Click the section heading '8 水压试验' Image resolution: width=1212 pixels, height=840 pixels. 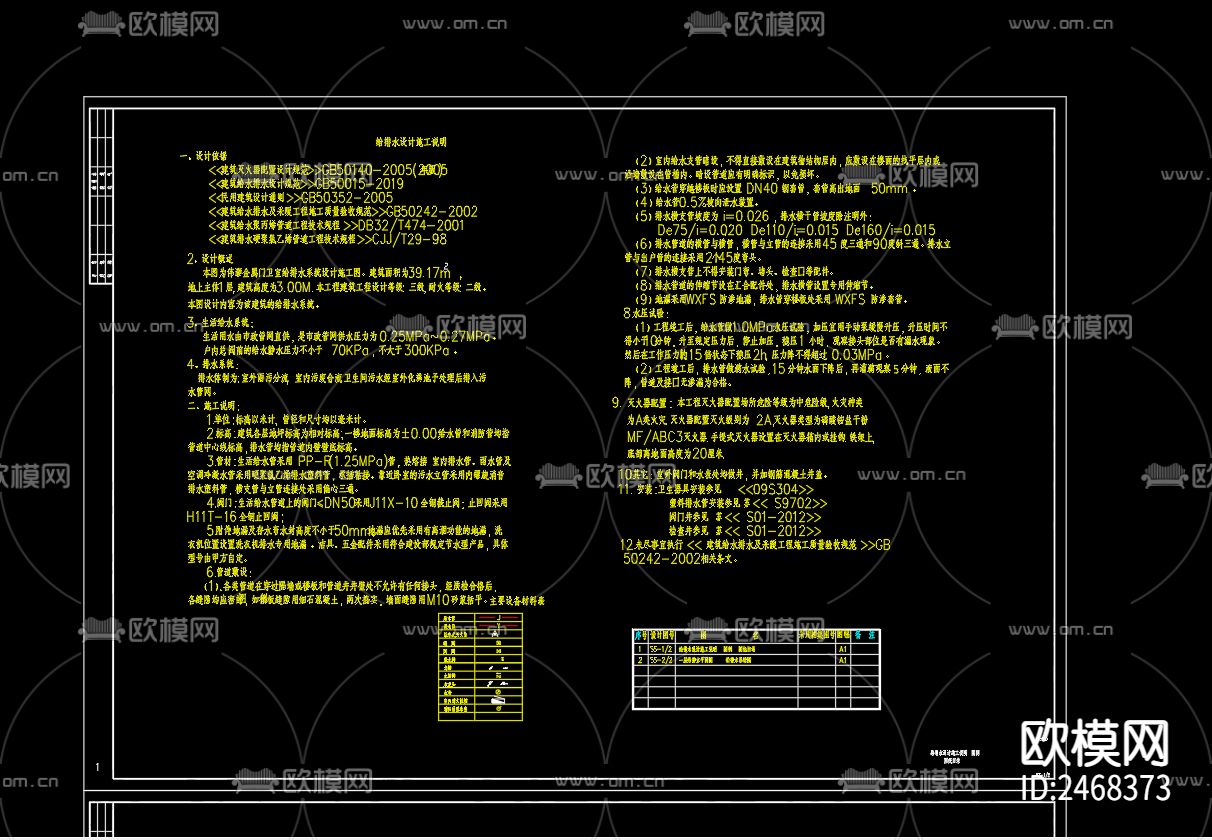(646, 313)
